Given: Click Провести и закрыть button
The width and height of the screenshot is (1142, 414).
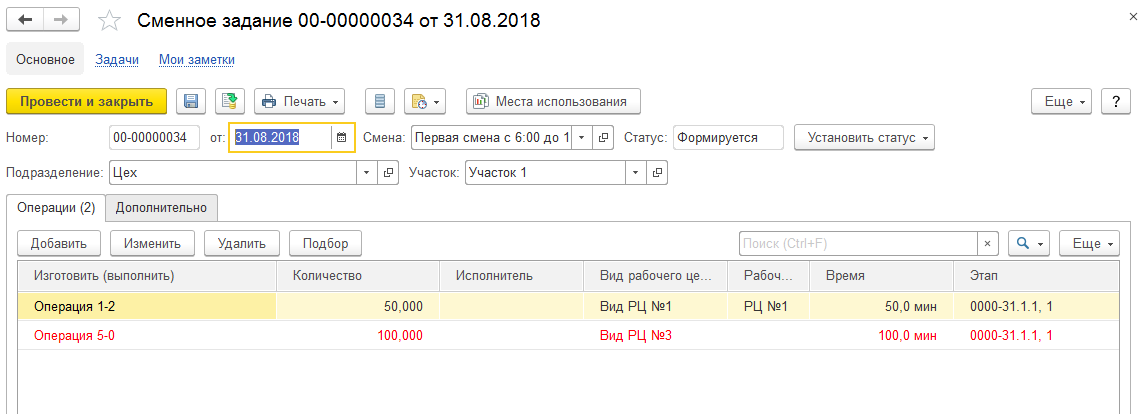Looking at the screenshot, I should (86, 101).
